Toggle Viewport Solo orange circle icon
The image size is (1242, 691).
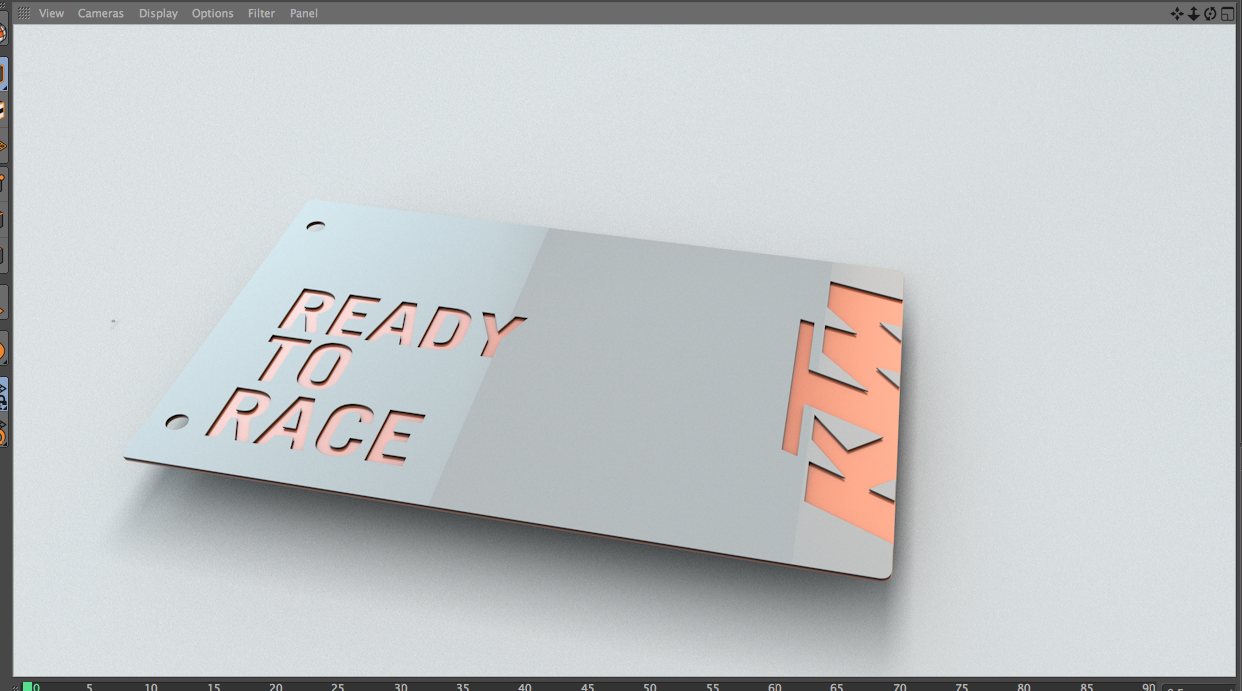point(3,352)
